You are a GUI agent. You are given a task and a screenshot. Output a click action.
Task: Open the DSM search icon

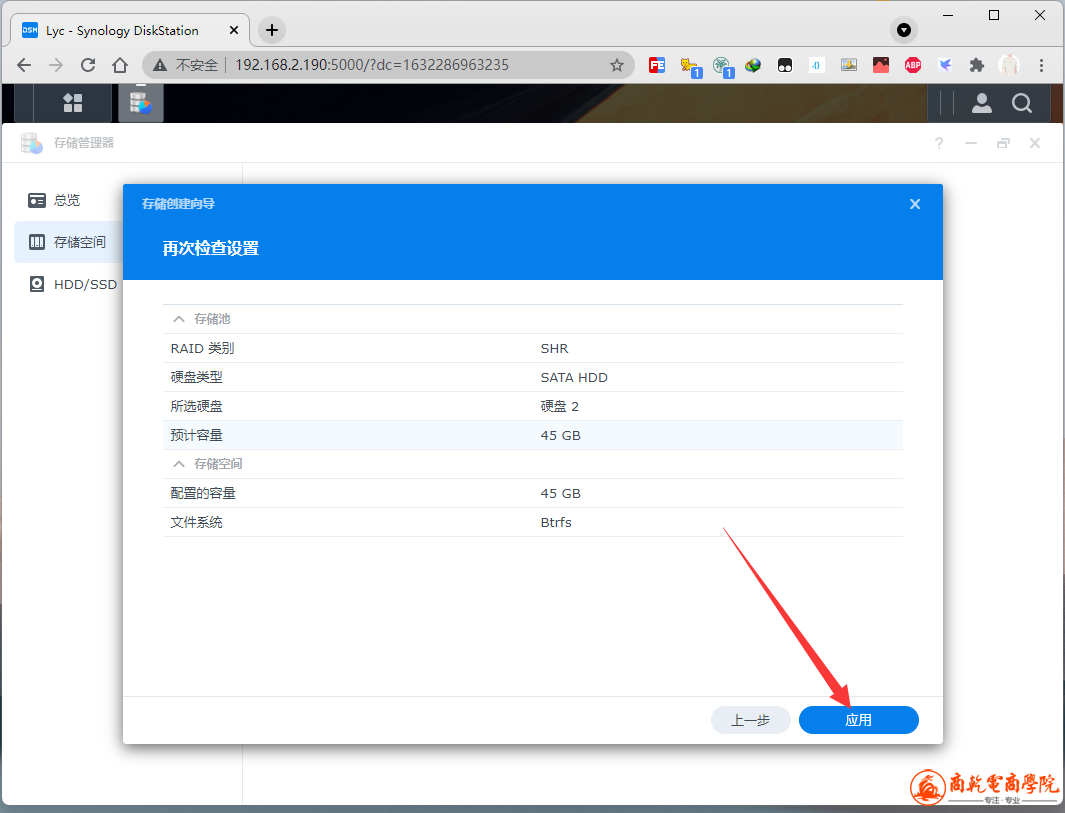pyautogui.click(x=1022, y=103)
